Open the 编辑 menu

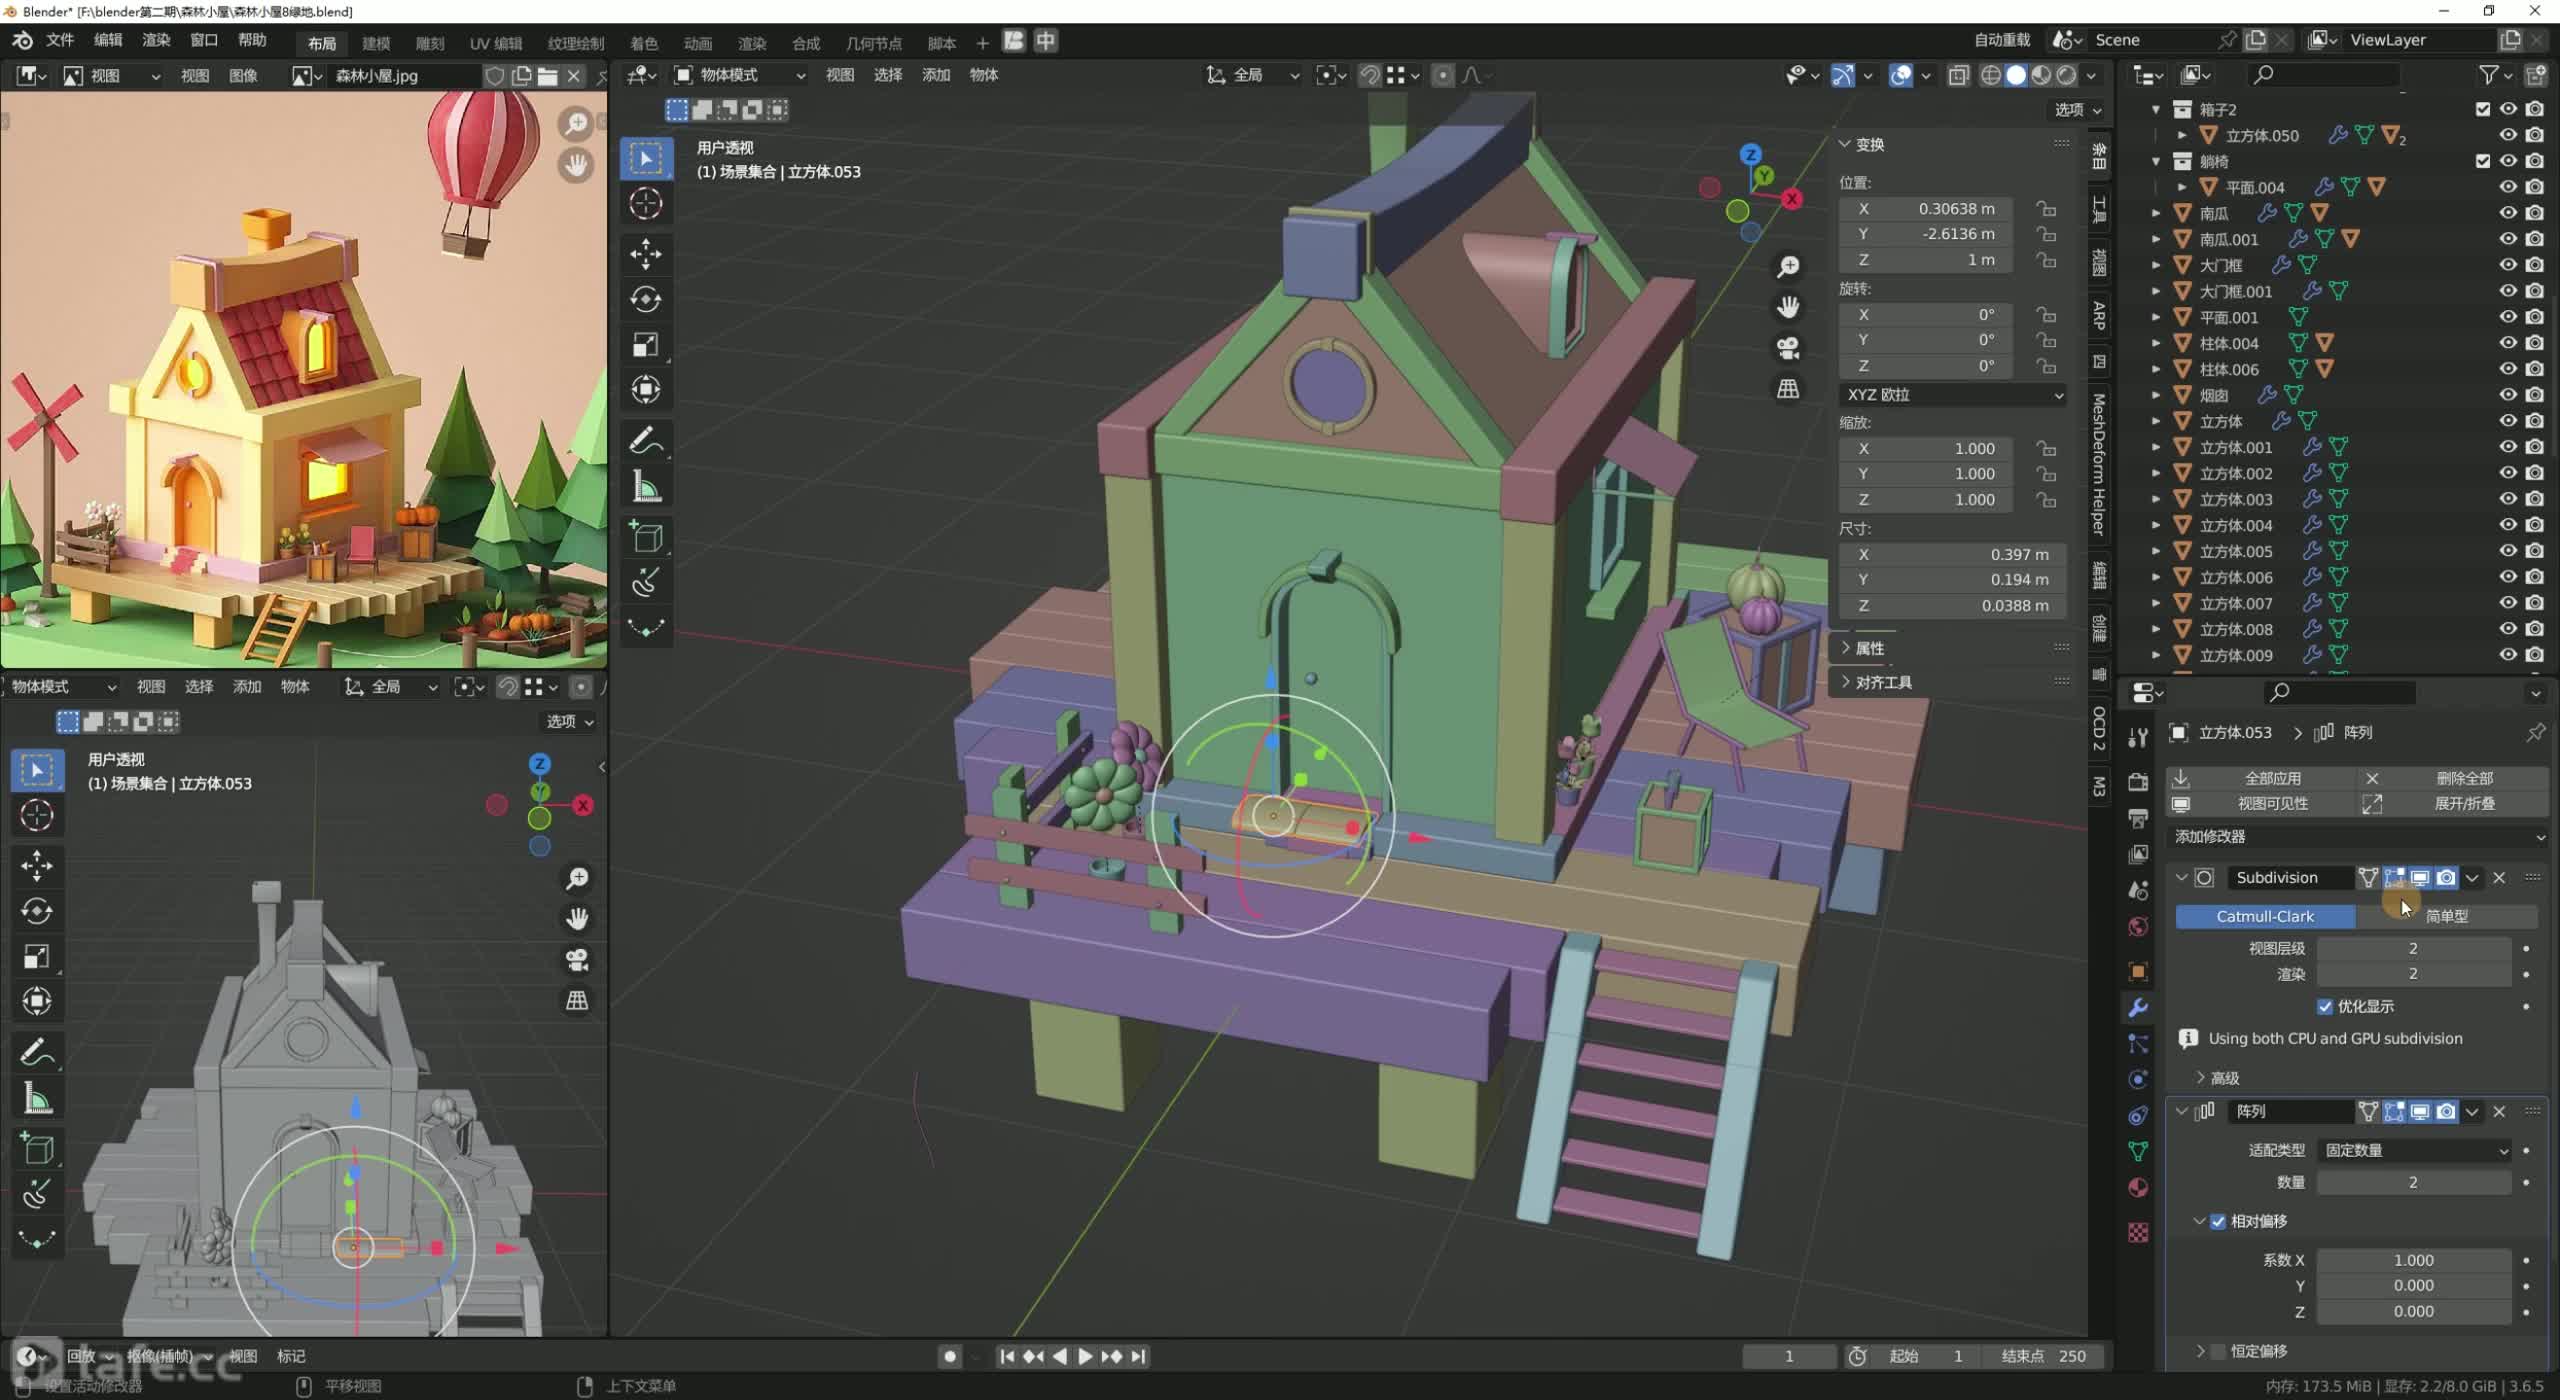[x=108, y=40]
